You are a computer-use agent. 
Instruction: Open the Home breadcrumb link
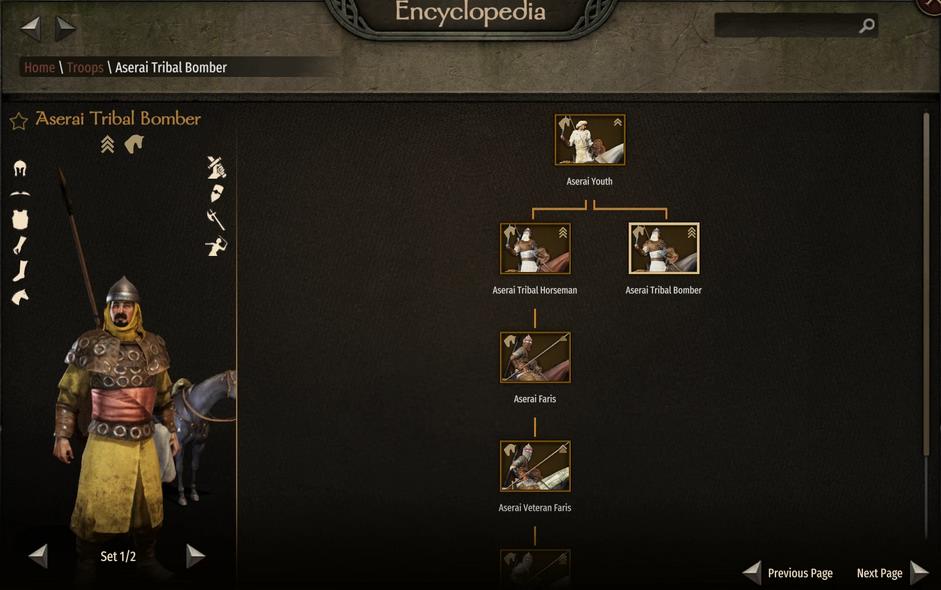(x=40, y=67)
